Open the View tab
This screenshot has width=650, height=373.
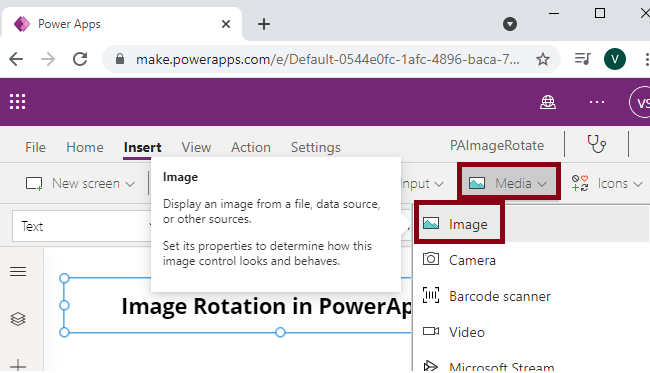196,147
